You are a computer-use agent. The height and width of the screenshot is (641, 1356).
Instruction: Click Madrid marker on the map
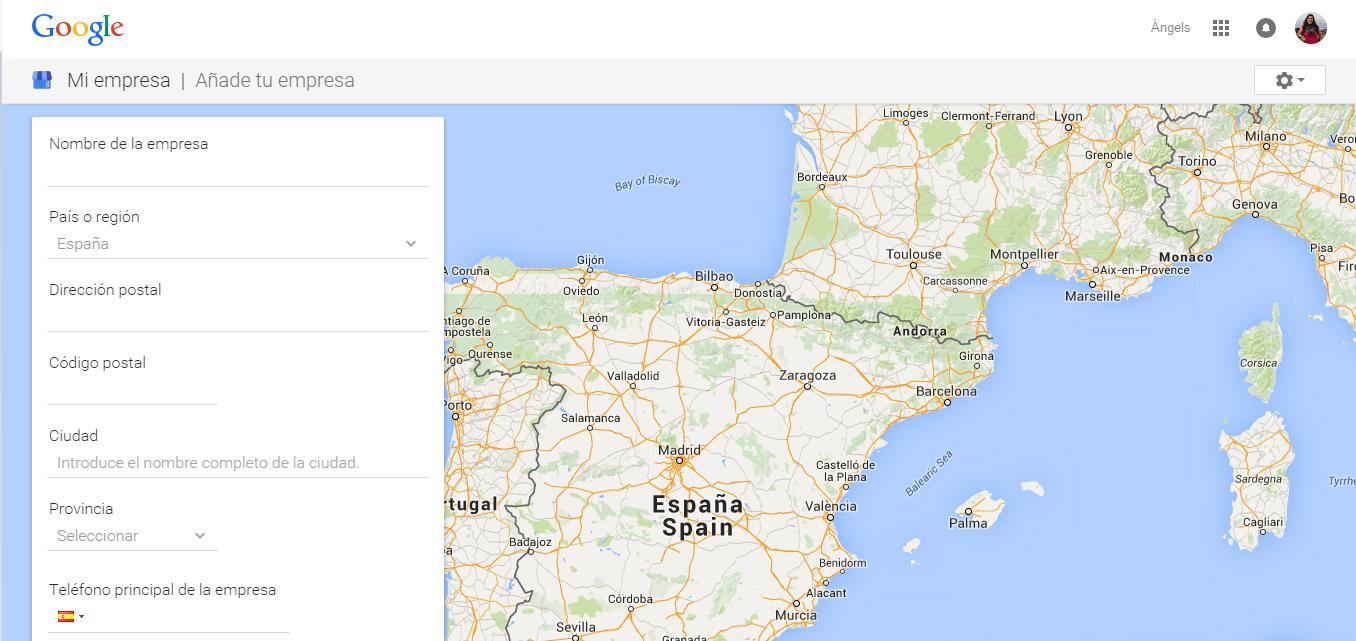click(x=678, y=462)
